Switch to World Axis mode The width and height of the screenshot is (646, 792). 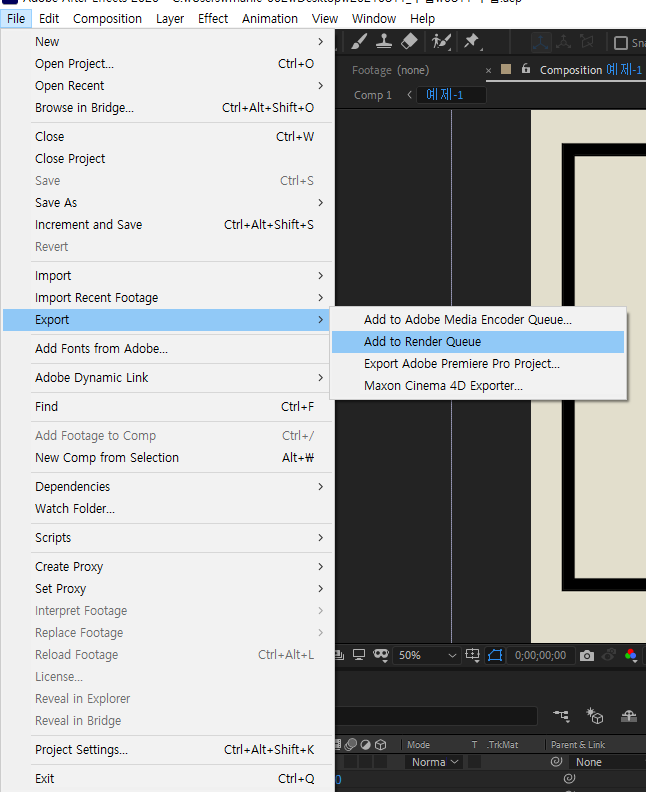pos(563,42)
